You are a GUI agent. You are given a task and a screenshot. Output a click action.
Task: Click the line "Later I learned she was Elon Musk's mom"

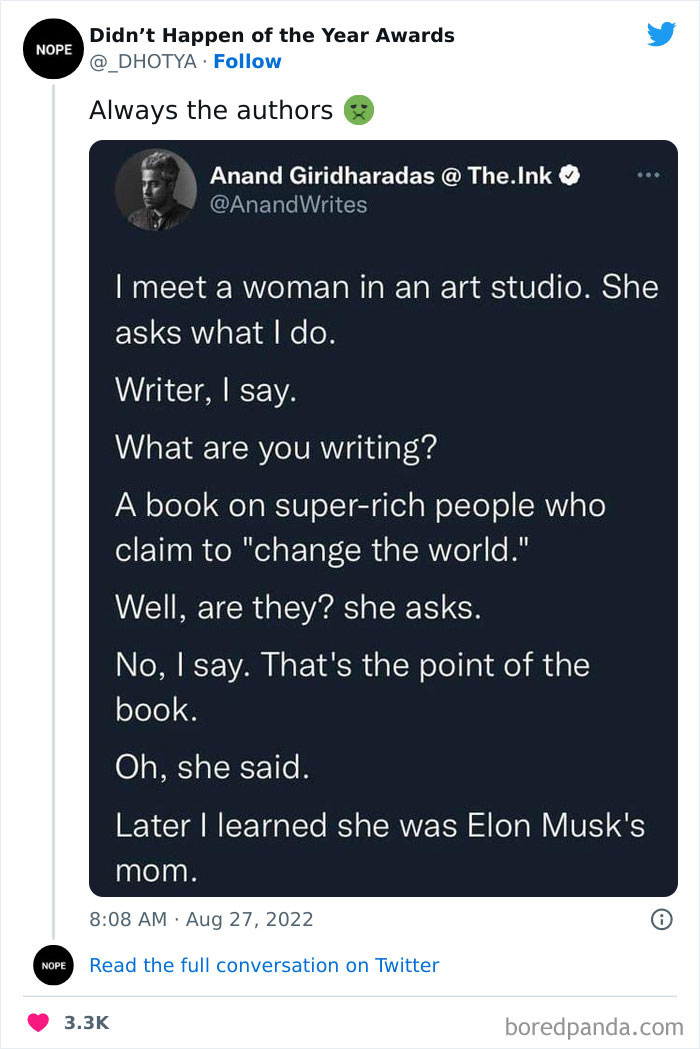pyautogui.click(x=380, y=847)
